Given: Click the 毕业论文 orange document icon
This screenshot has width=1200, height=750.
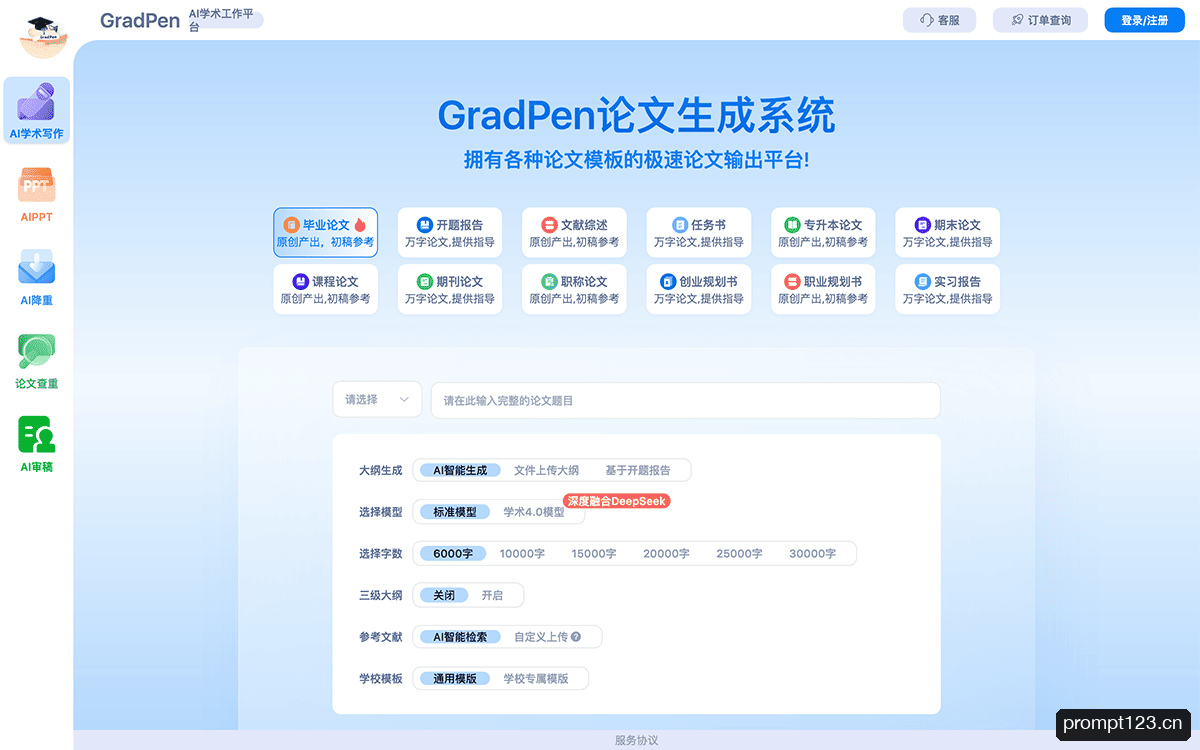Looking at the screenshot, I should pyautogui.click(x=292, y=225).
